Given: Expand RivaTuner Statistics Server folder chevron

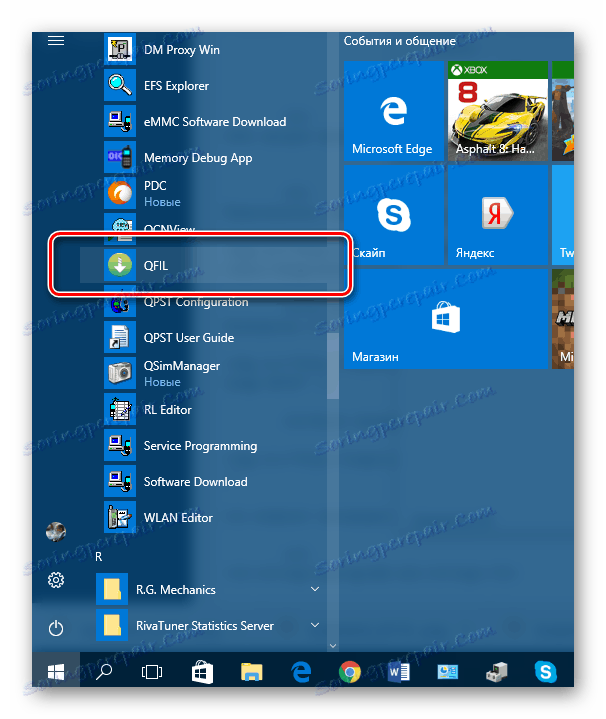Looking at the screenshot, I should [315, 625].
